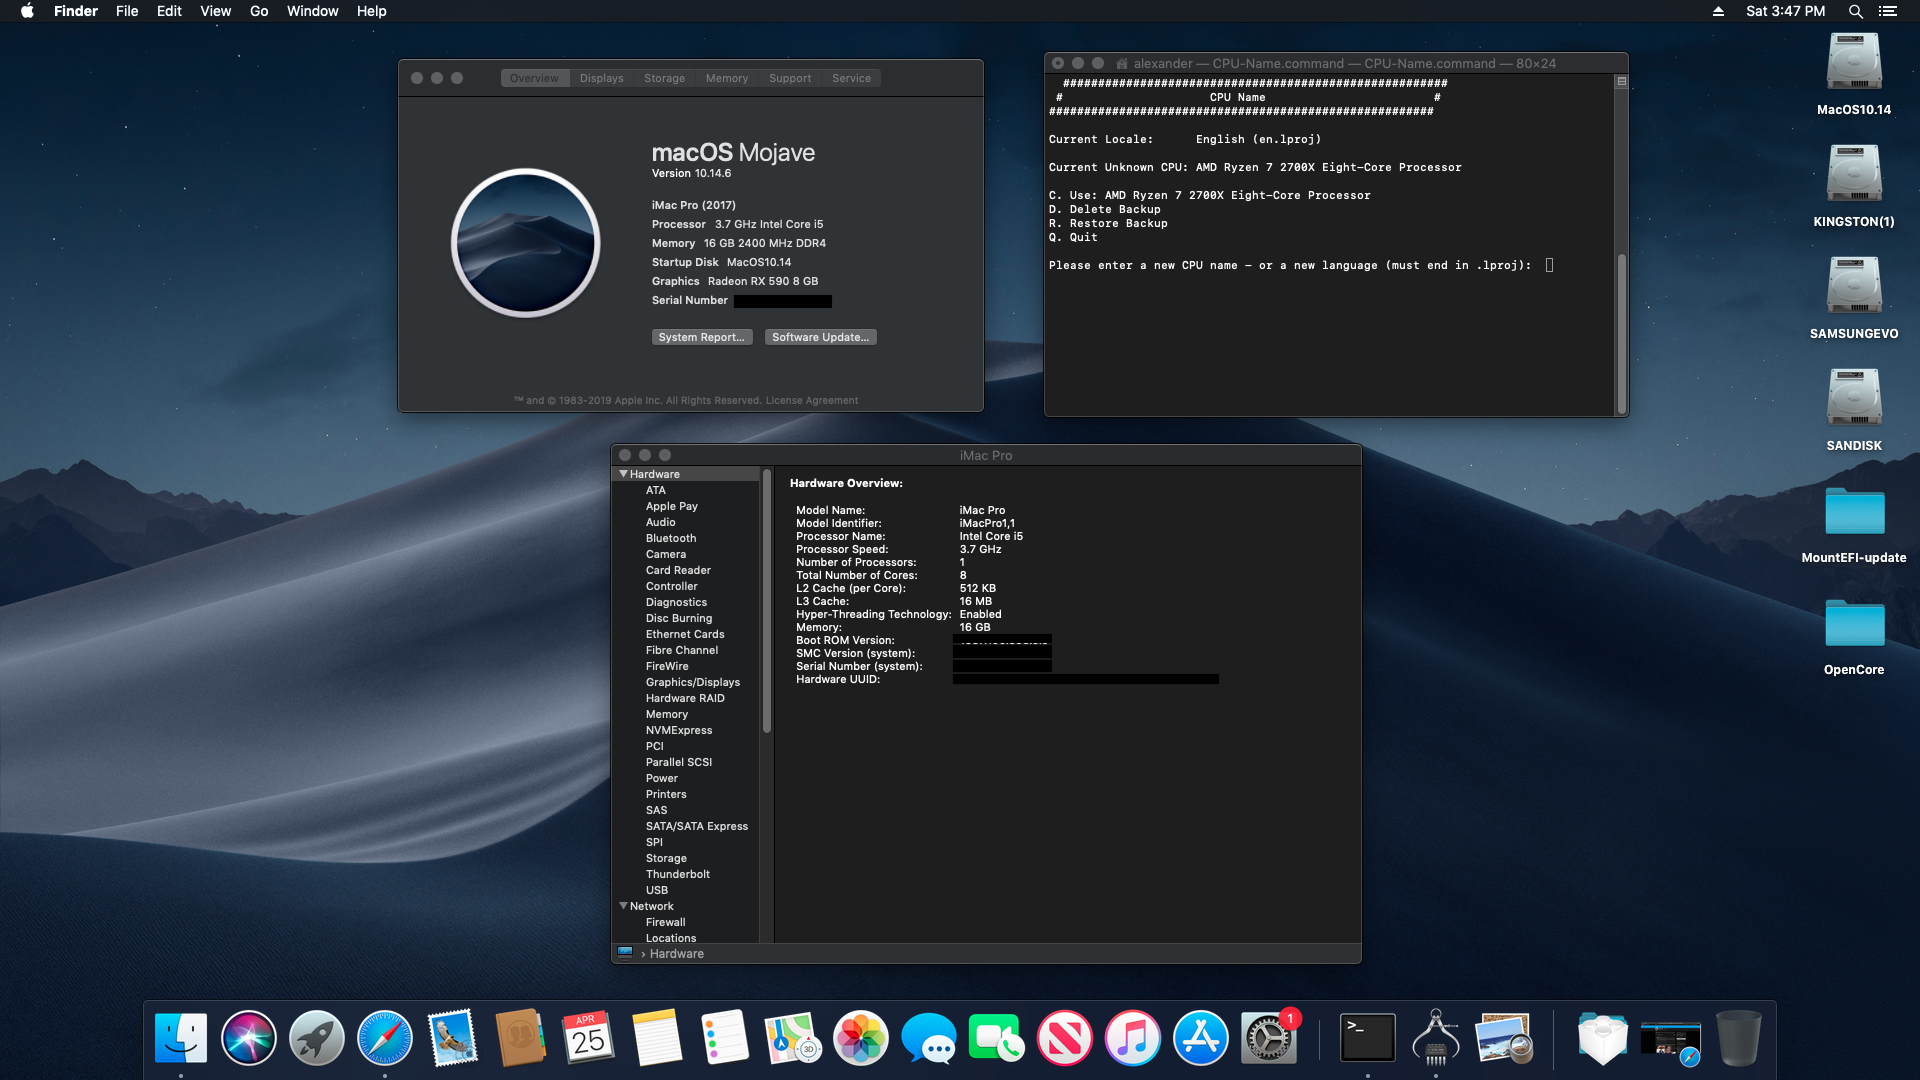The height and width of the screenshot is (1080, 1920).
Task: Launch Safari from the dock
Action: pos(384,1038)
